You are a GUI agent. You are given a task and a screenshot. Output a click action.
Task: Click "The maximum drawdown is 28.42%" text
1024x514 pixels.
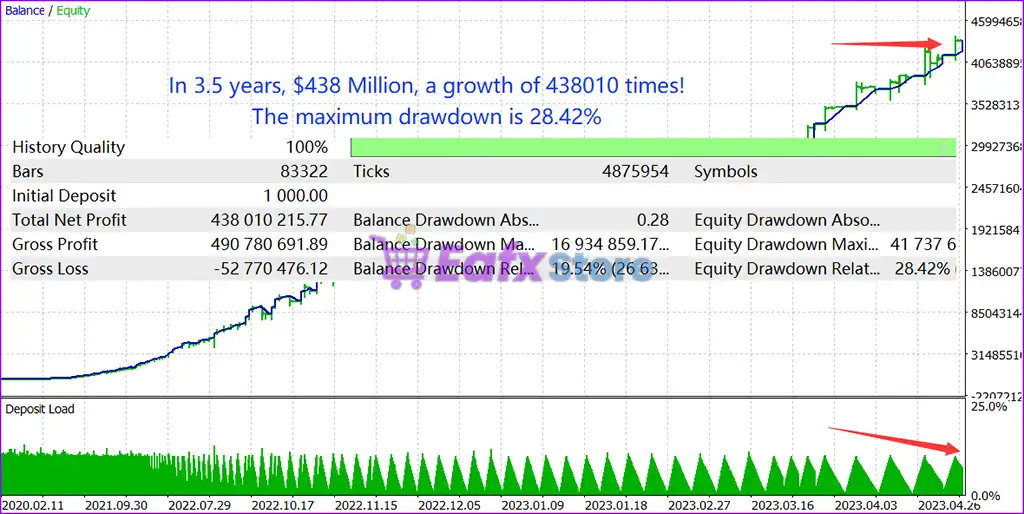click(x=426, y=116)
